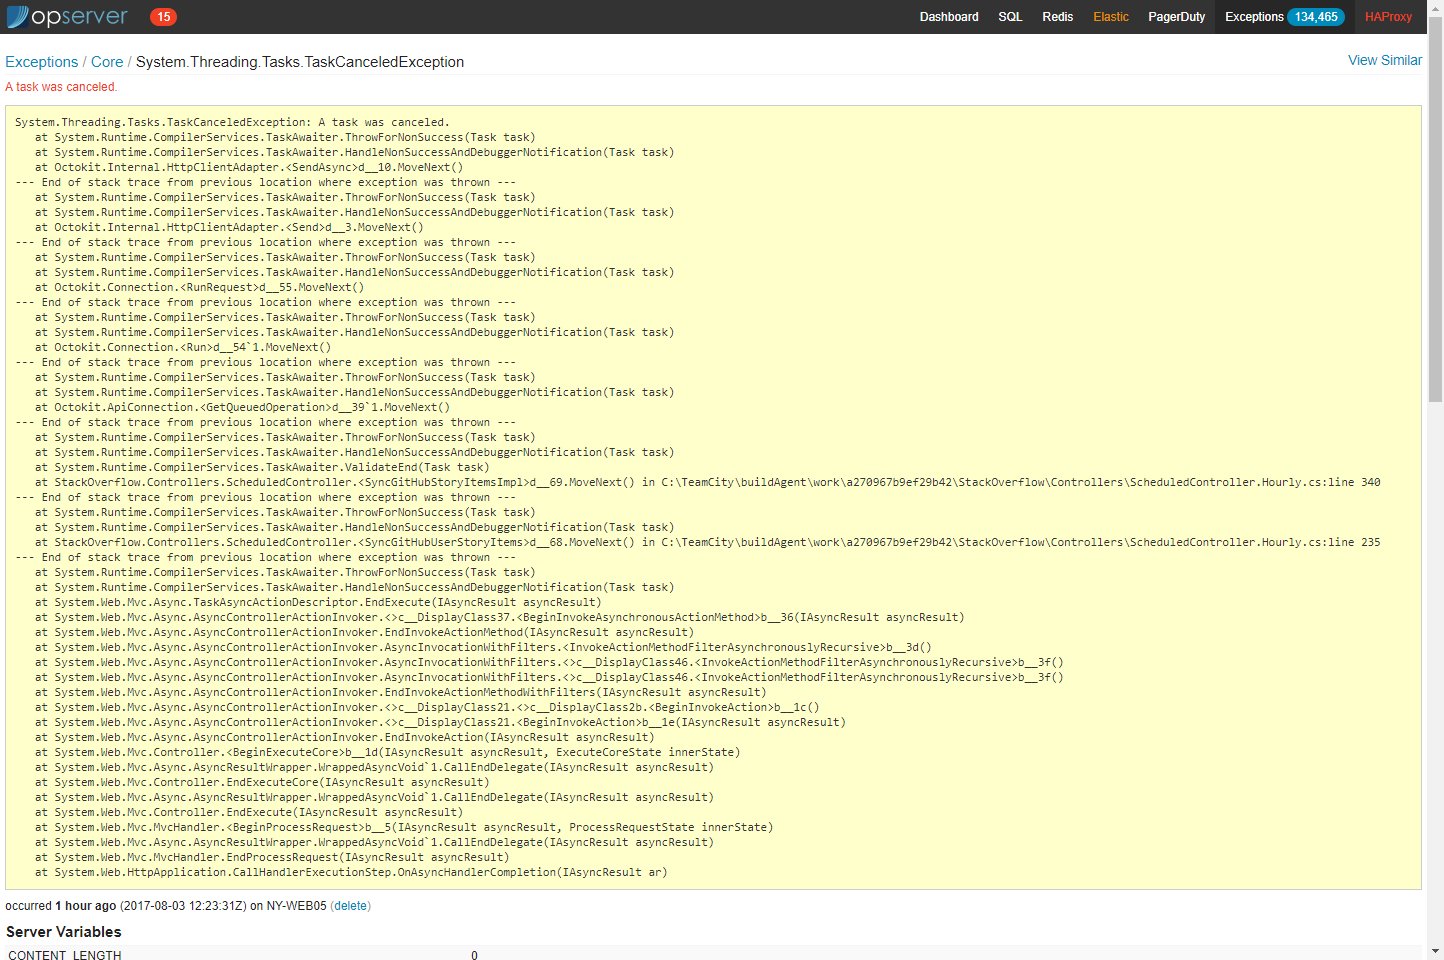Click the Controller BeginExecuteCore b__1d line

point(388,752)
